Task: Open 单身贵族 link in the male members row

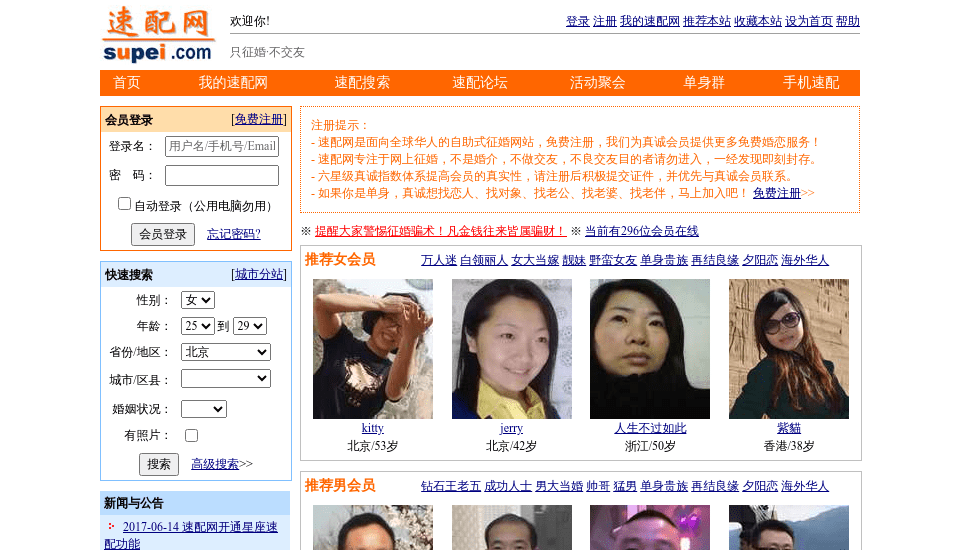Action: (x=664, y=486)
